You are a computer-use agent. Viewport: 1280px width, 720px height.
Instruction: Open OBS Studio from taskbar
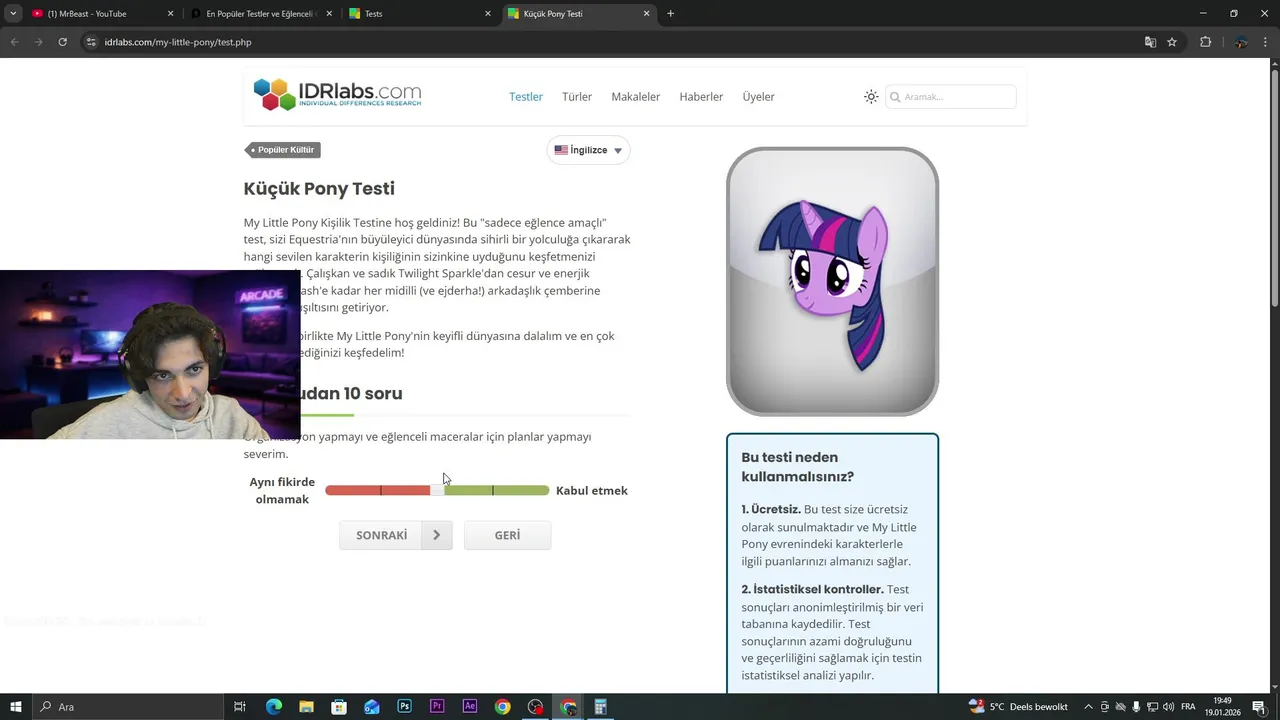[535, 707]
